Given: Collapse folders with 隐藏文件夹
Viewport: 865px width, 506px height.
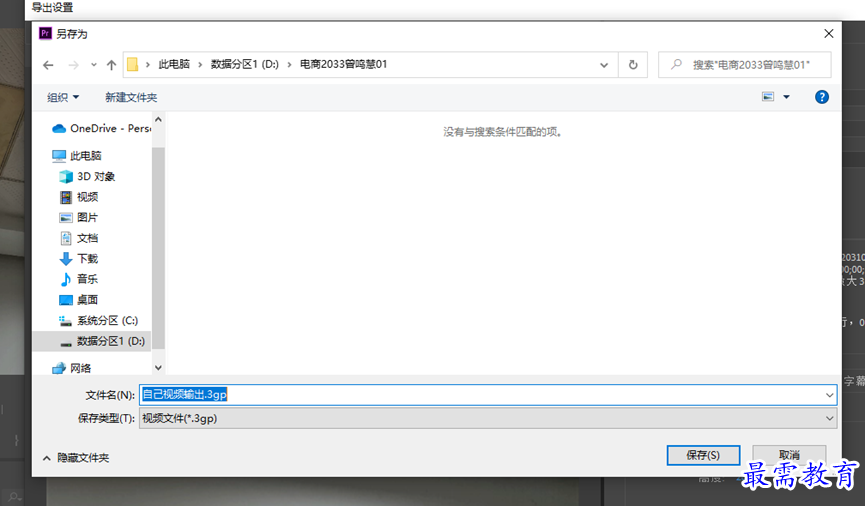Looking at the screenshot, I should click(x=76, y=458).
